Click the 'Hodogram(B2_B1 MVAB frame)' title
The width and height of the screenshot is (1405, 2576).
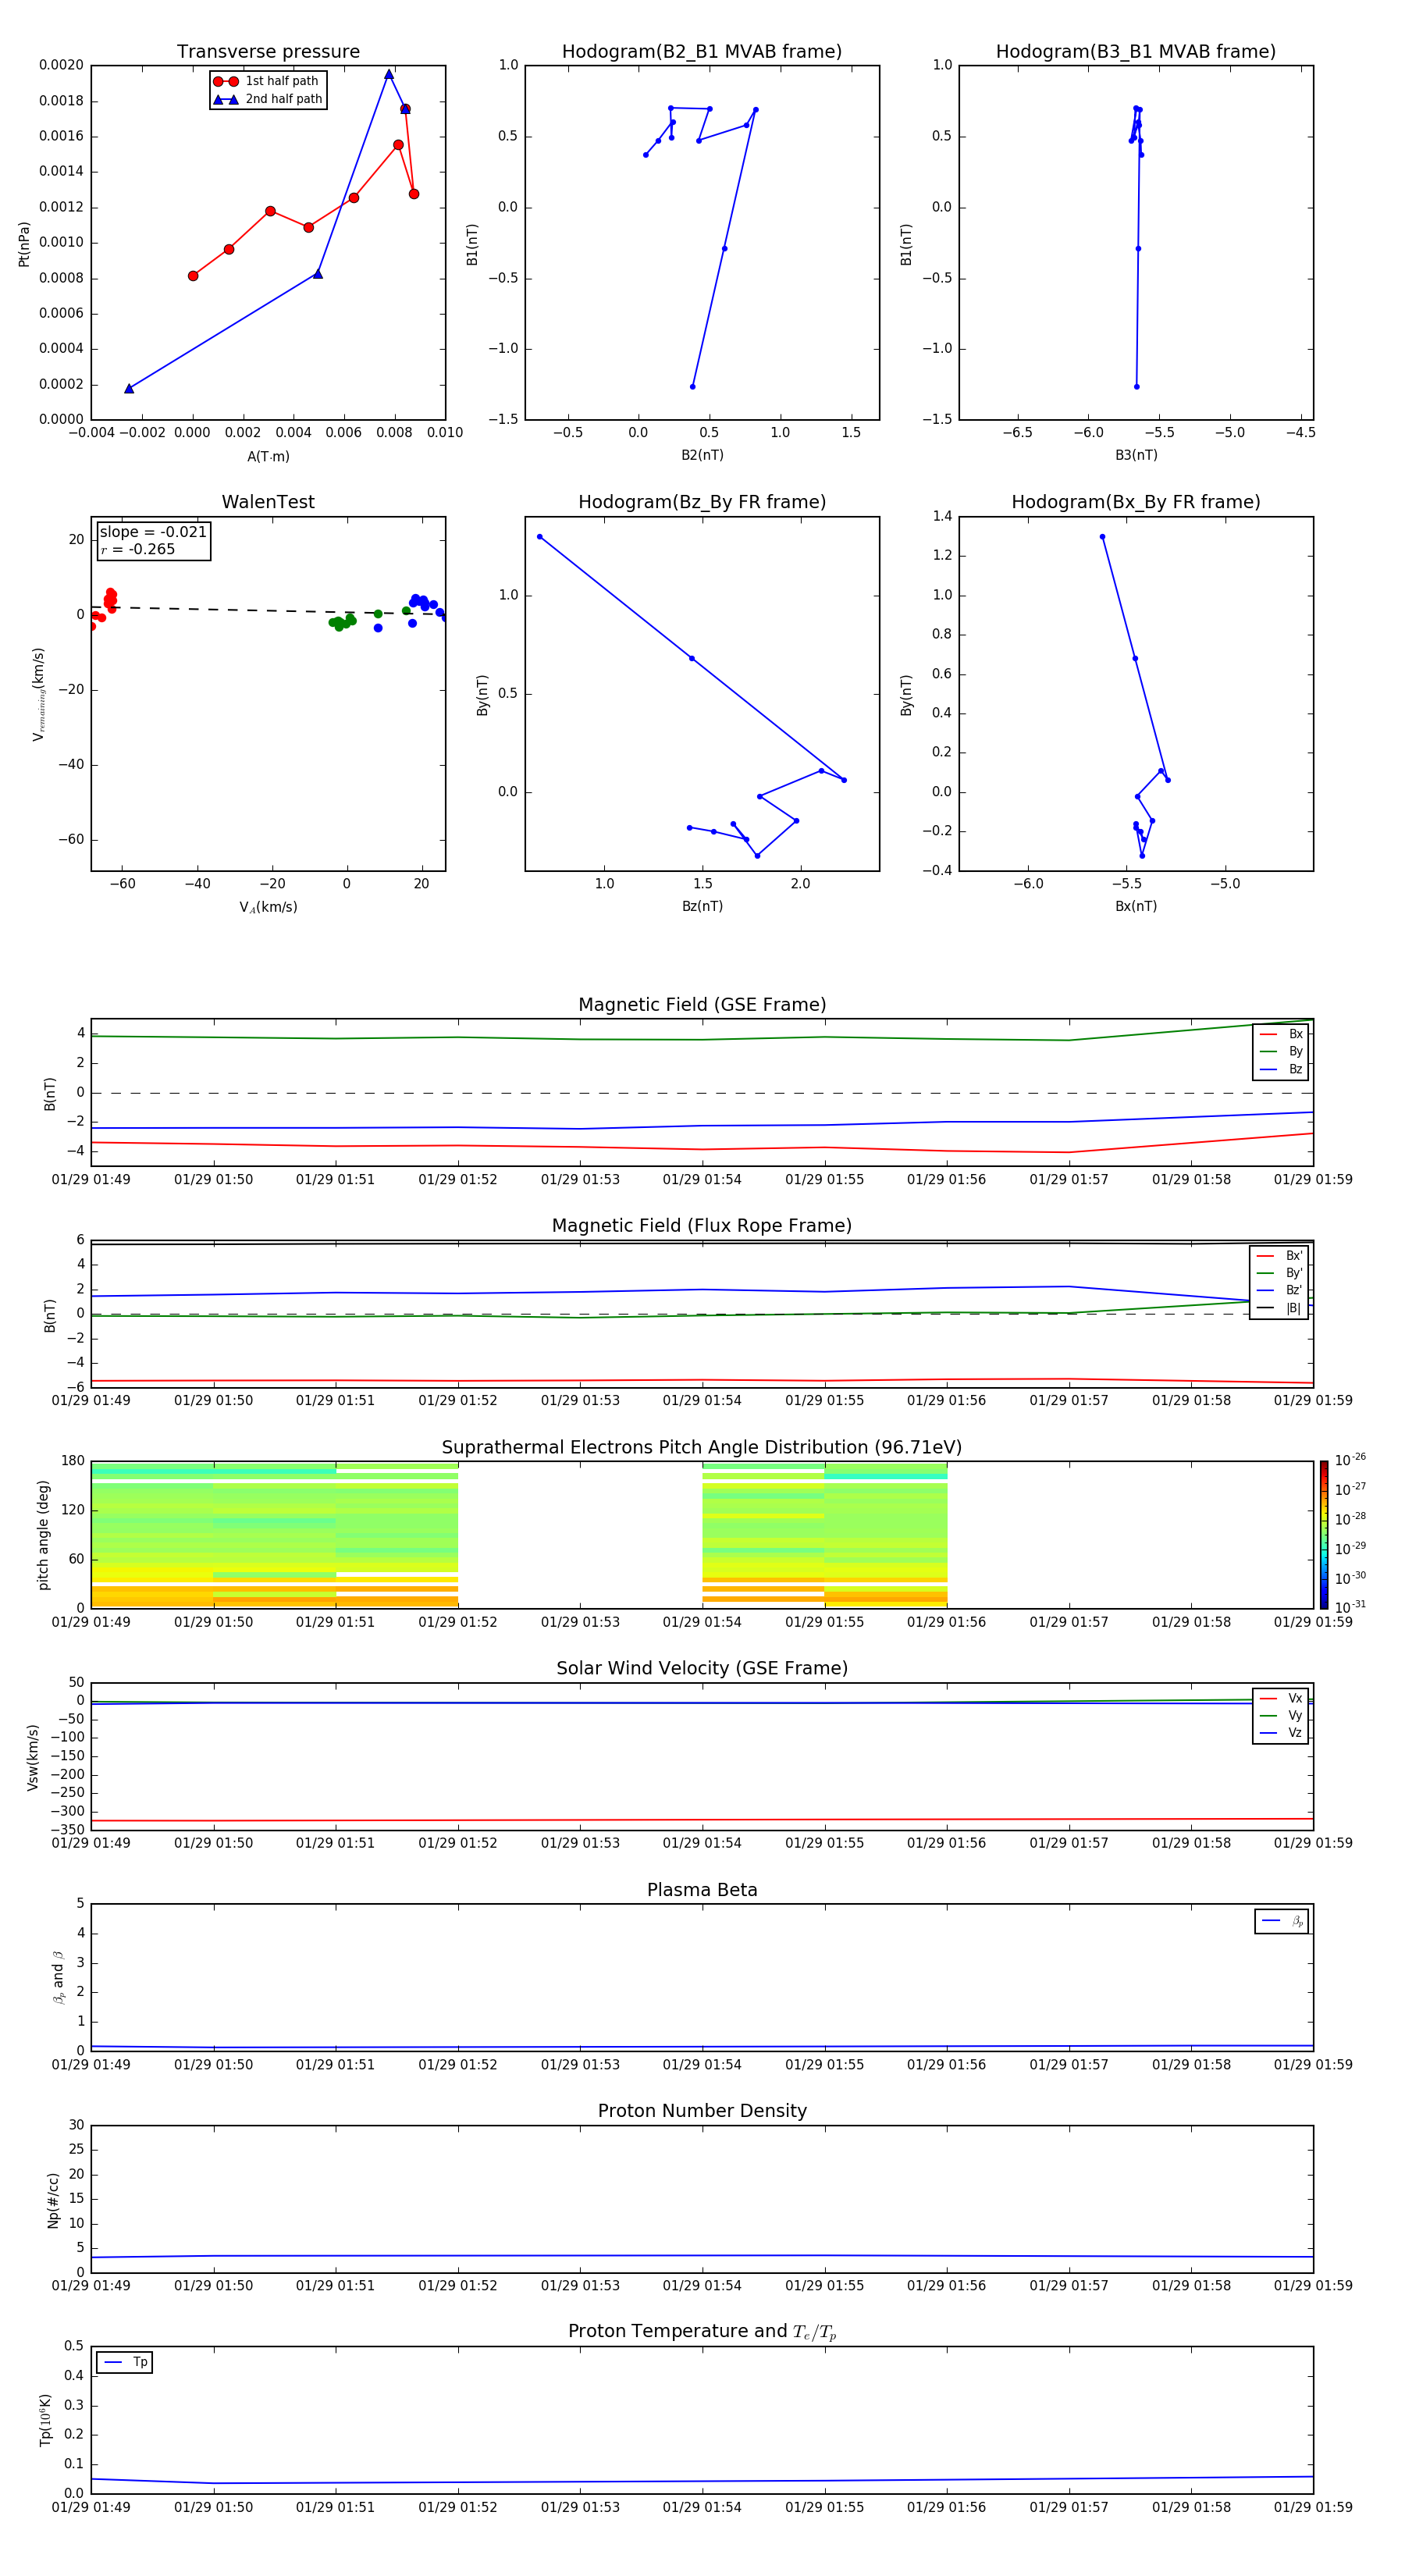(x=702, y=52)
